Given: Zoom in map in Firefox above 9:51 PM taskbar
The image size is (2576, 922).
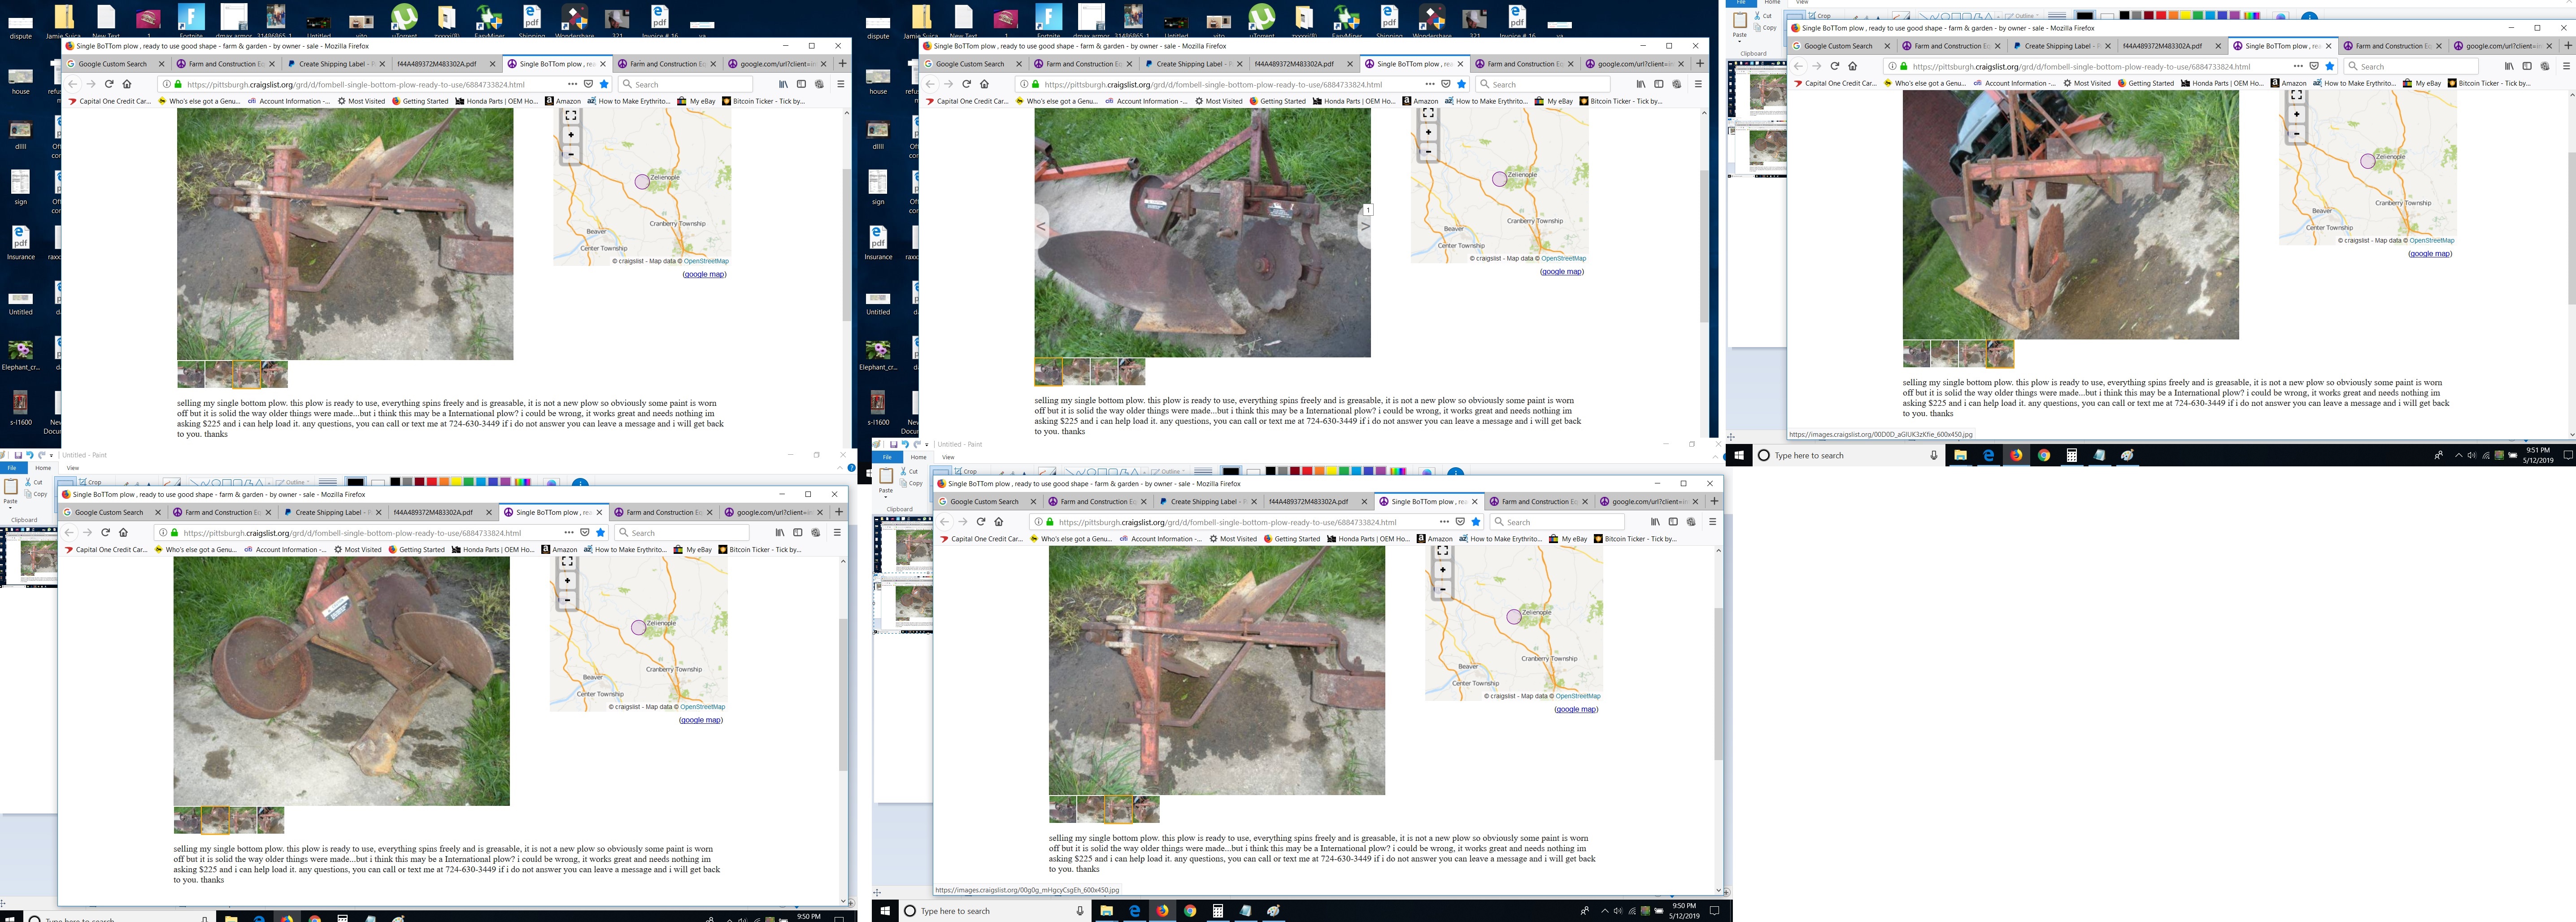Looking at the screenshot, I should point(2296,115).
